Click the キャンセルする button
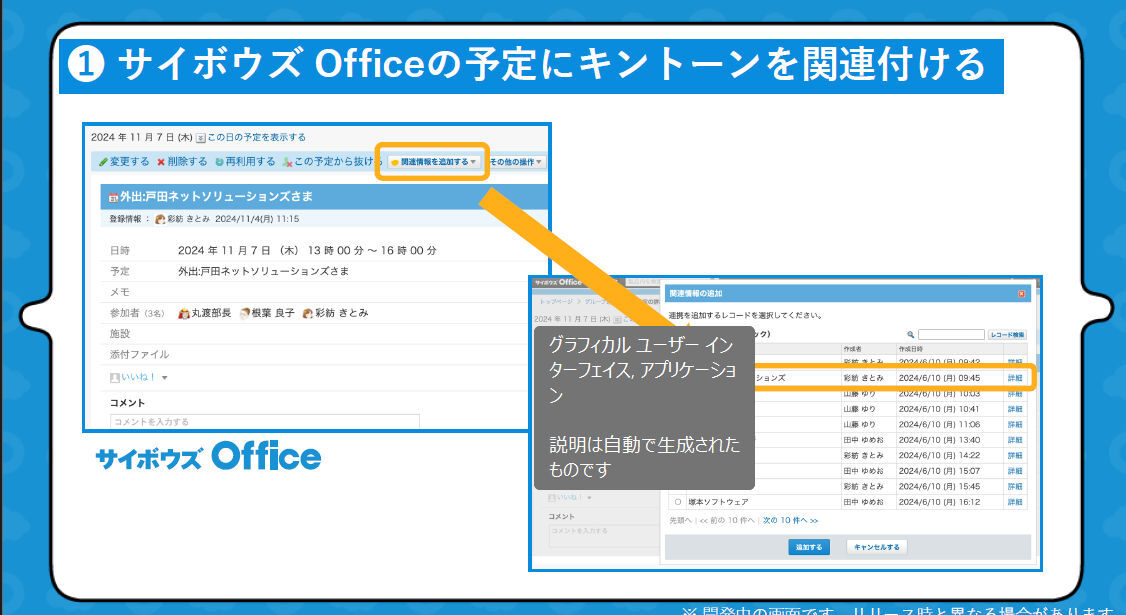 [876, 547]
